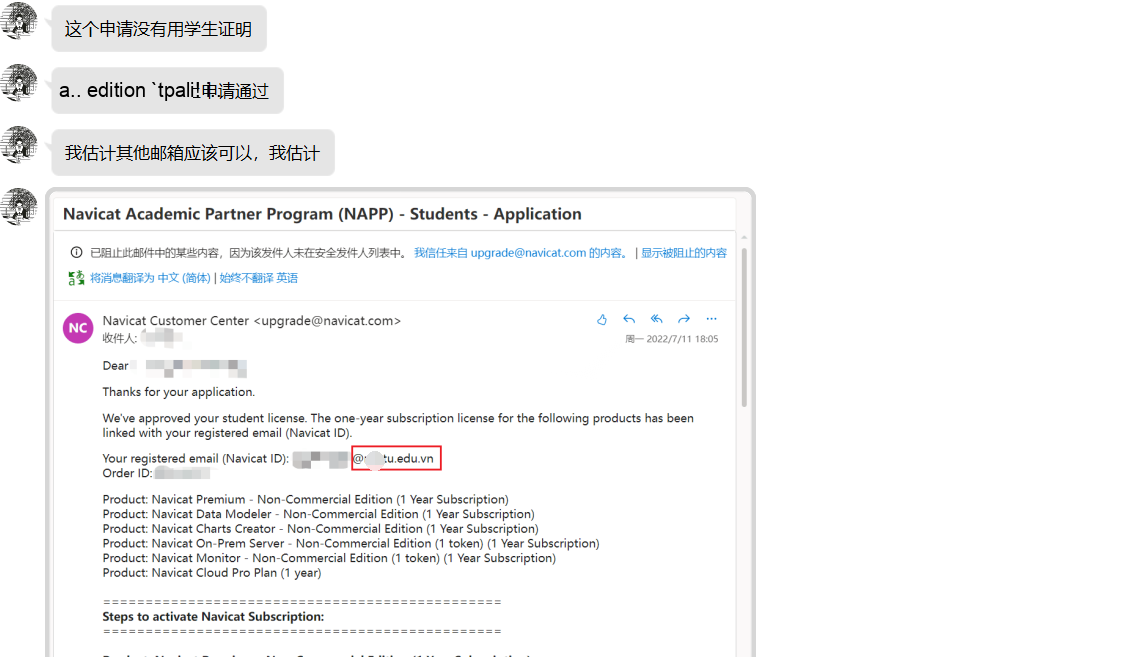Click the timestamp '2022/7/11 18:05'
This screenshot has width=1130, height=657.
pos(672,339)
